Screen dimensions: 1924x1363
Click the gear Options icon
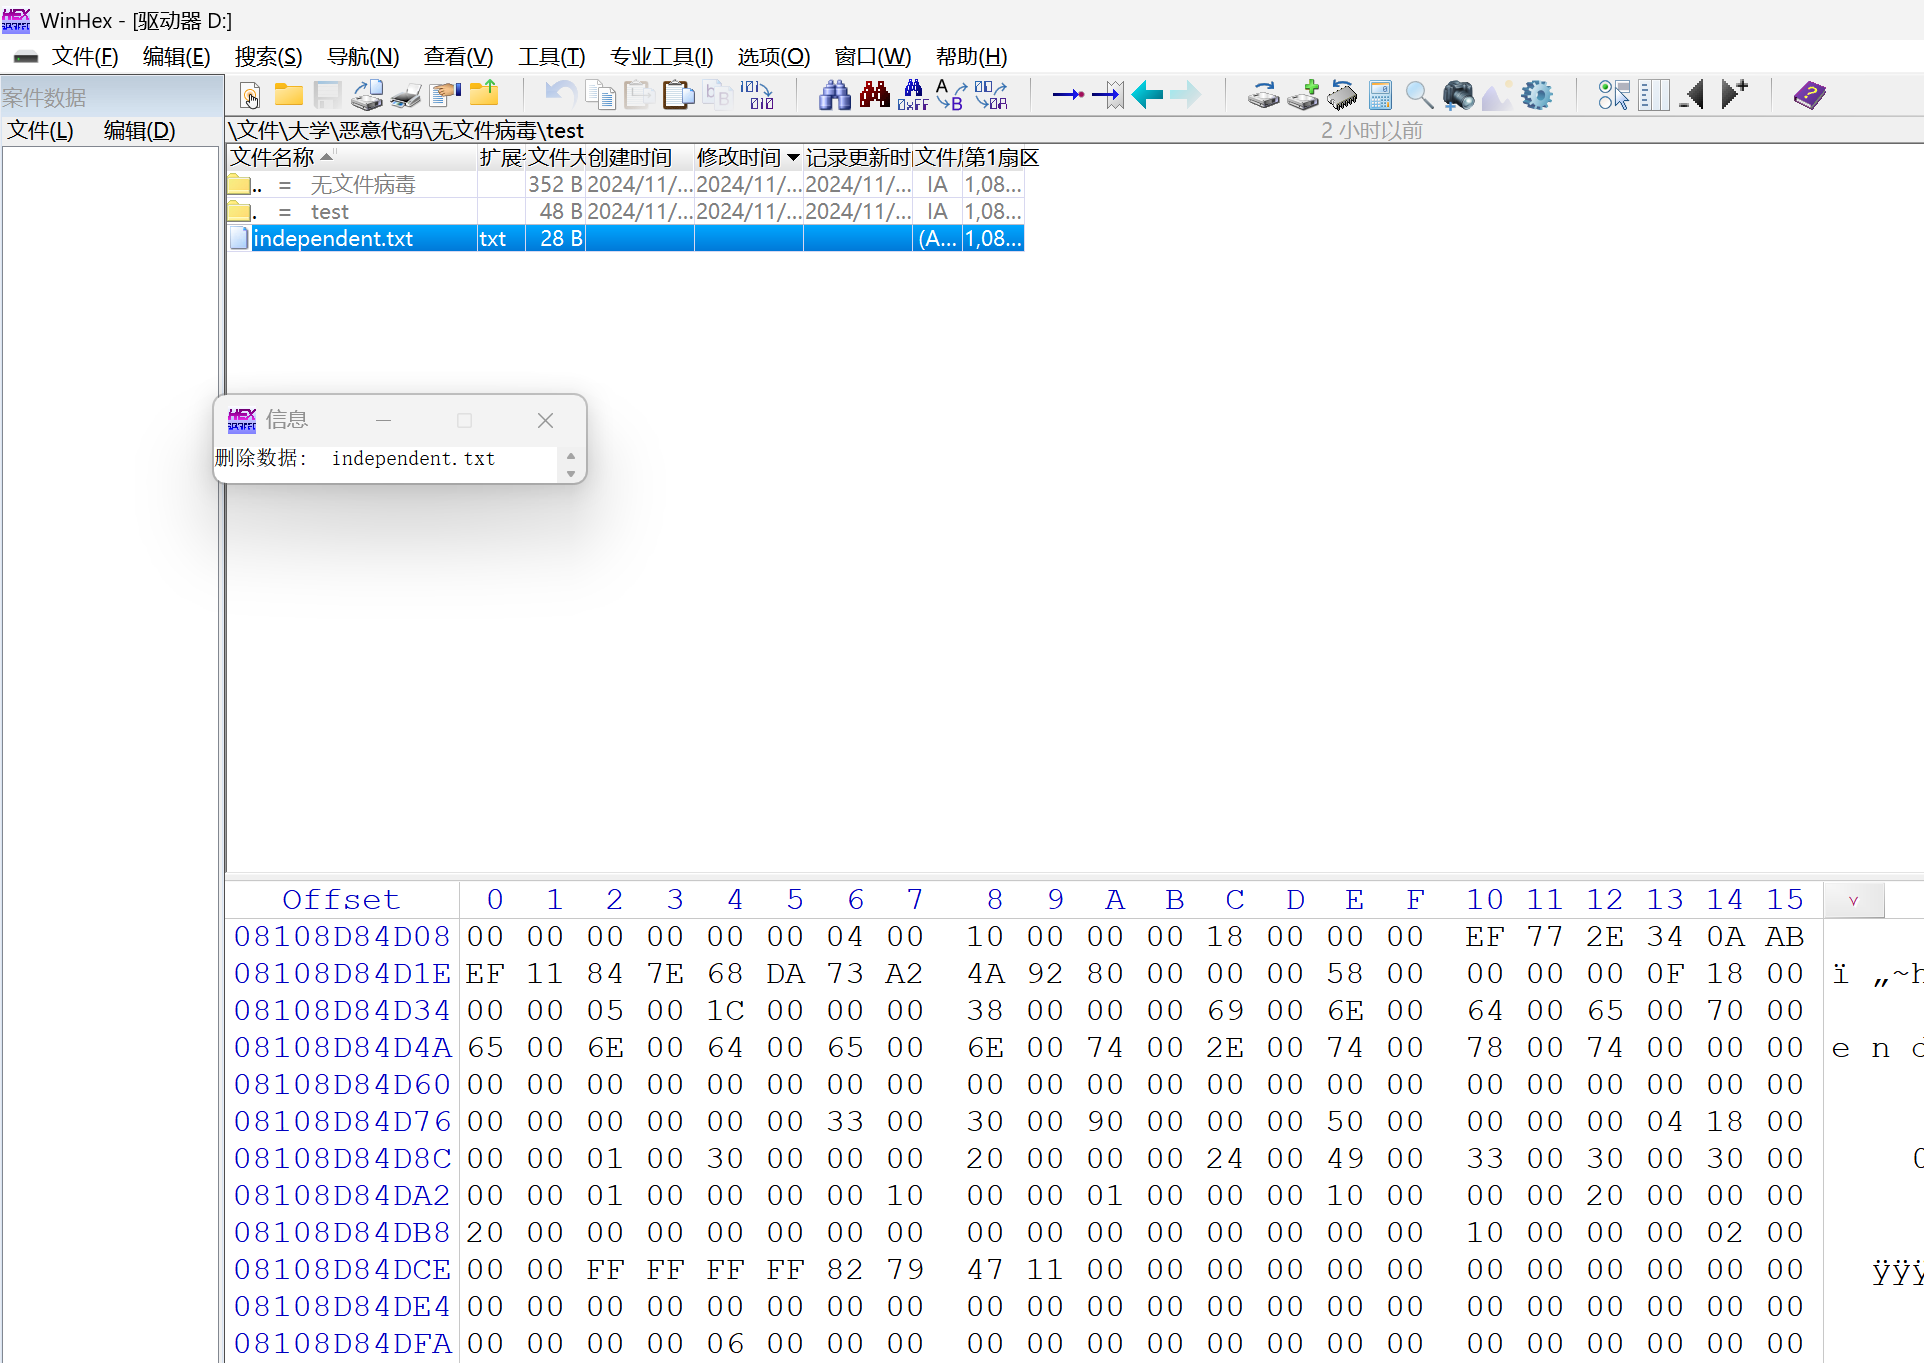tap(1537, 96)
